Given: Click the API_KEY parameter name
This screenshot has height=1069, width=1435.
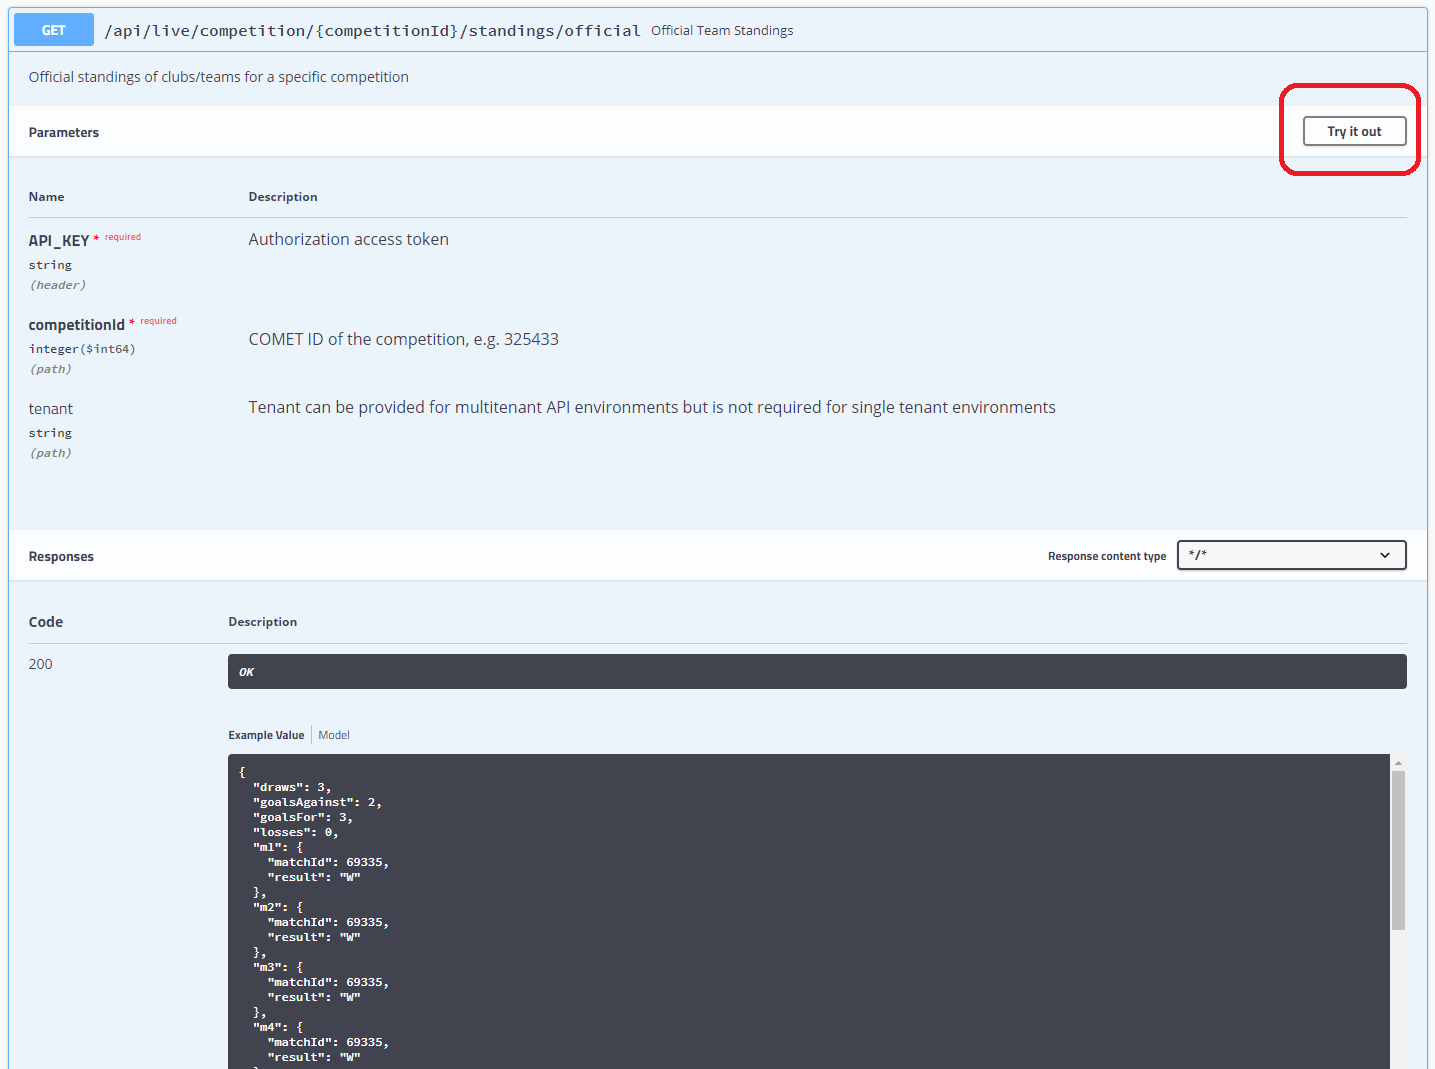Looking at the screenshot, I should 59,241.
